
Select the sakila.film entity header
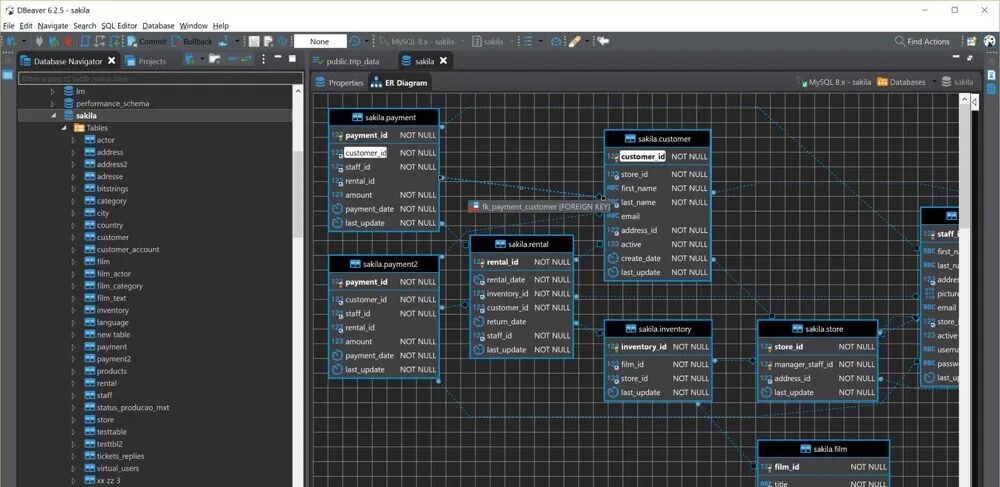[x=823, y=449]
